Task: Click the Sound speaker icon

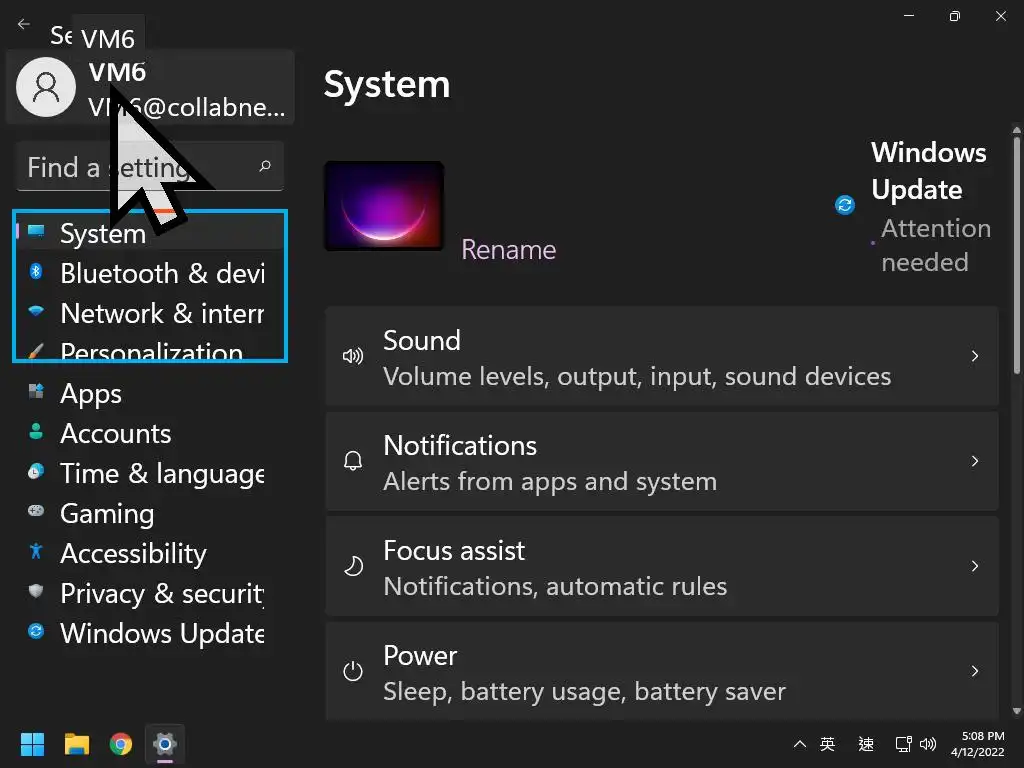Action: (353, 356)
